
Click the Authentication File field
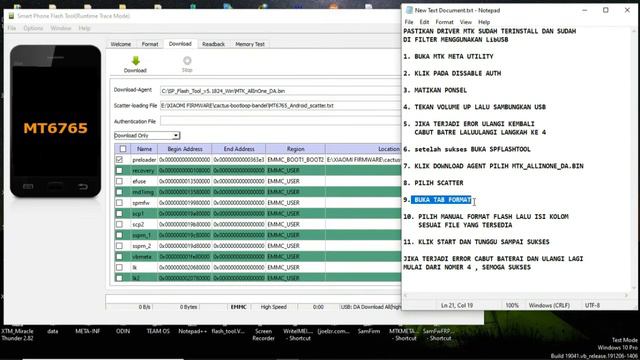pos(280,121)
